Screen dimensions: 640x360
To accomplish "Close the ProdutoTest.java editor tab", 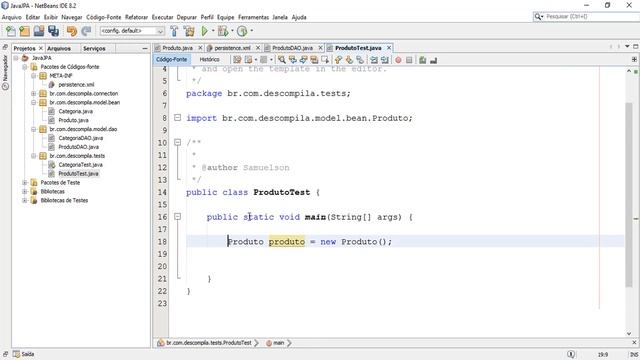I will (389, 48).
